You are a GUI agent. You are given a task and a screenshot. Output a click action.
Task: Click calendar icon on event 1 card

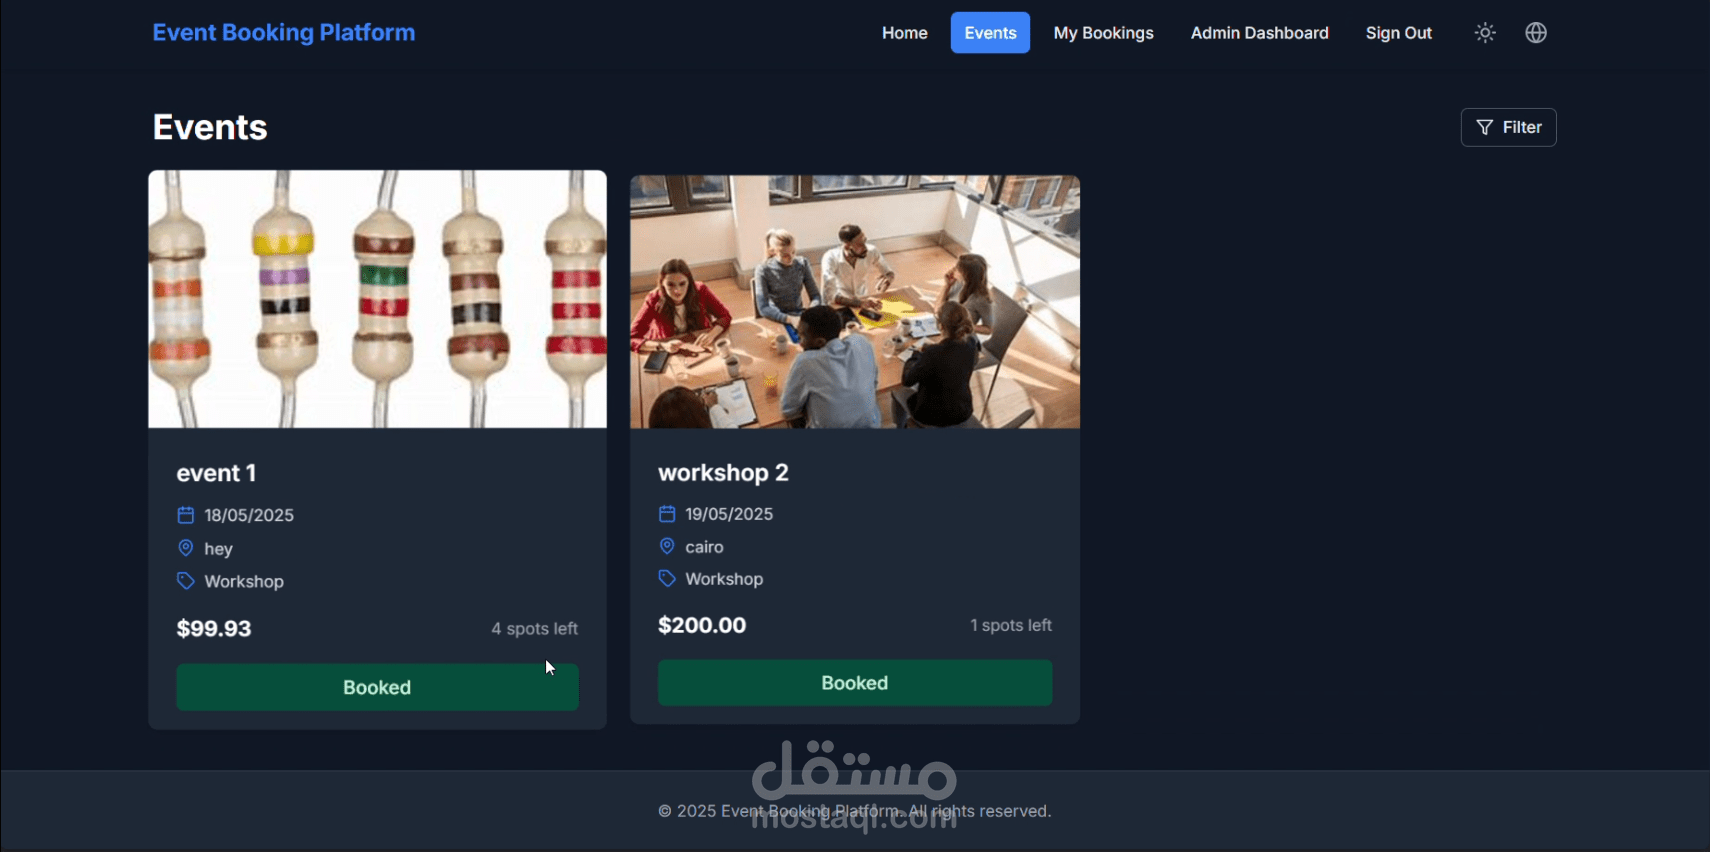pyautogui.click(x=185, y=515)
